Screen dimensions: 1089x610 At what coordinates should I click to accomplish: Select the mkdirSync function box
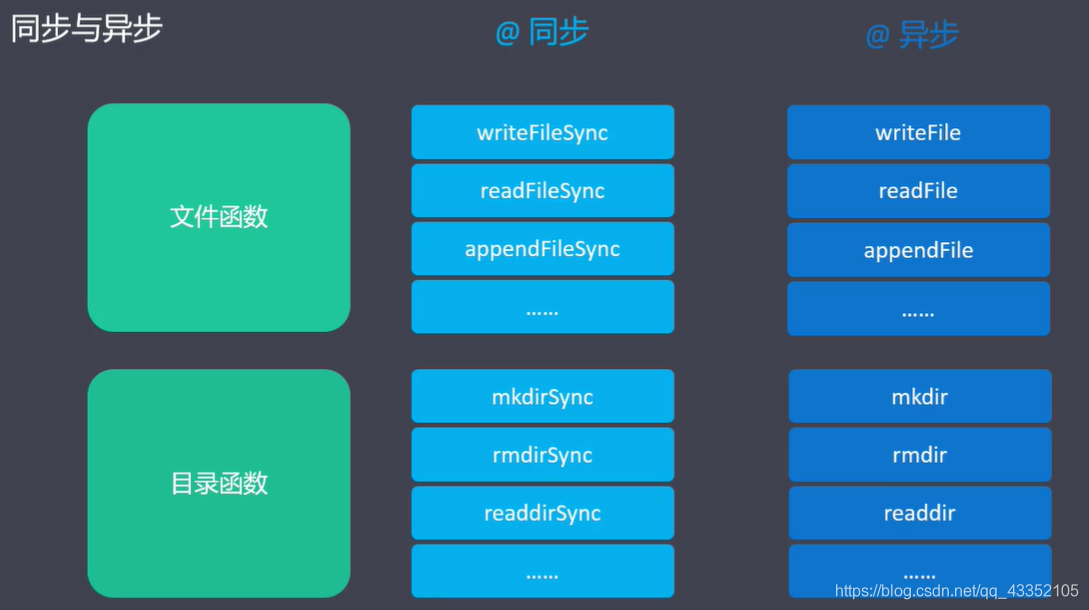[542, 396]
